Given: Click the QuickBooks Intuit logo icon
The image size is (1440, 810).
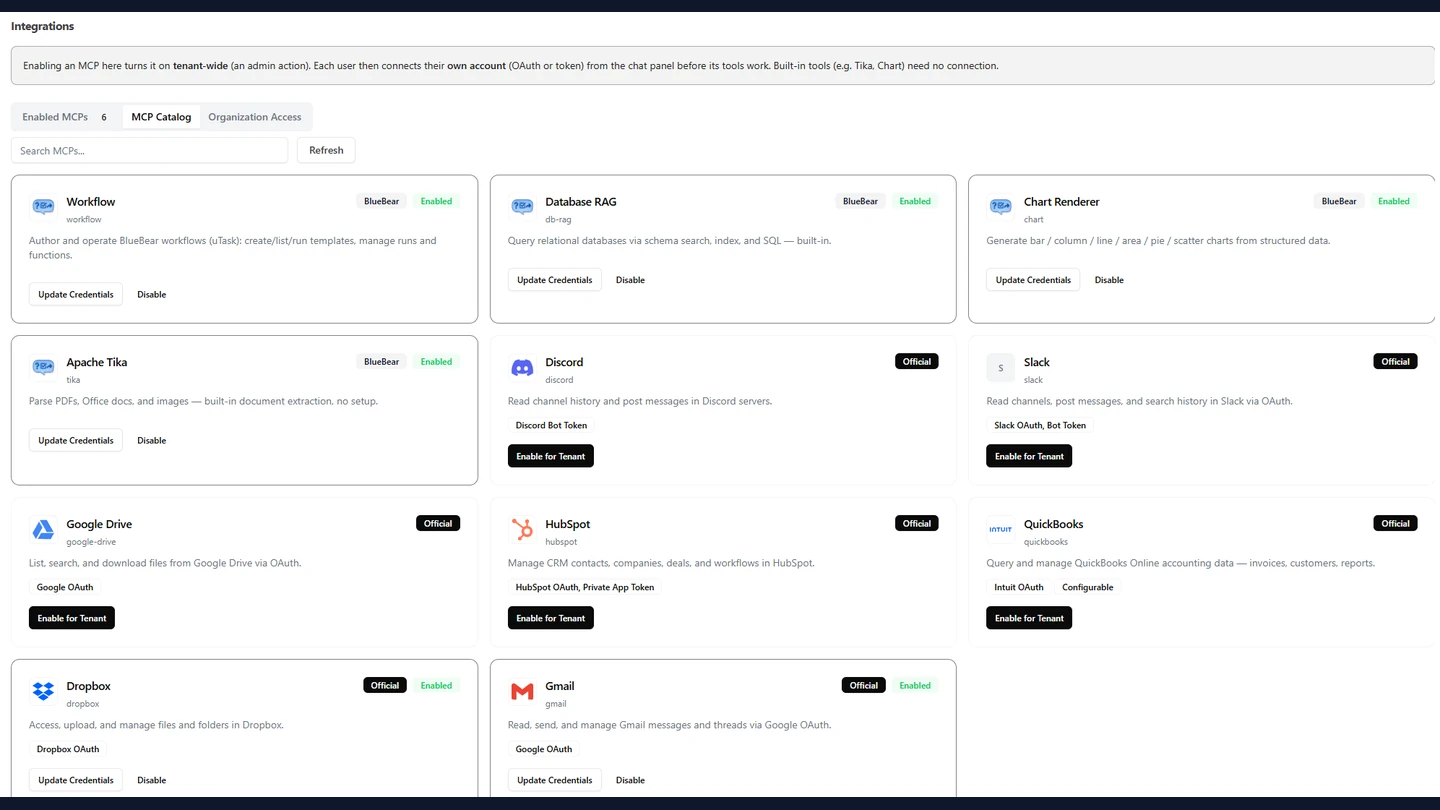Looking at the screenshot, I should [1001, 530].
